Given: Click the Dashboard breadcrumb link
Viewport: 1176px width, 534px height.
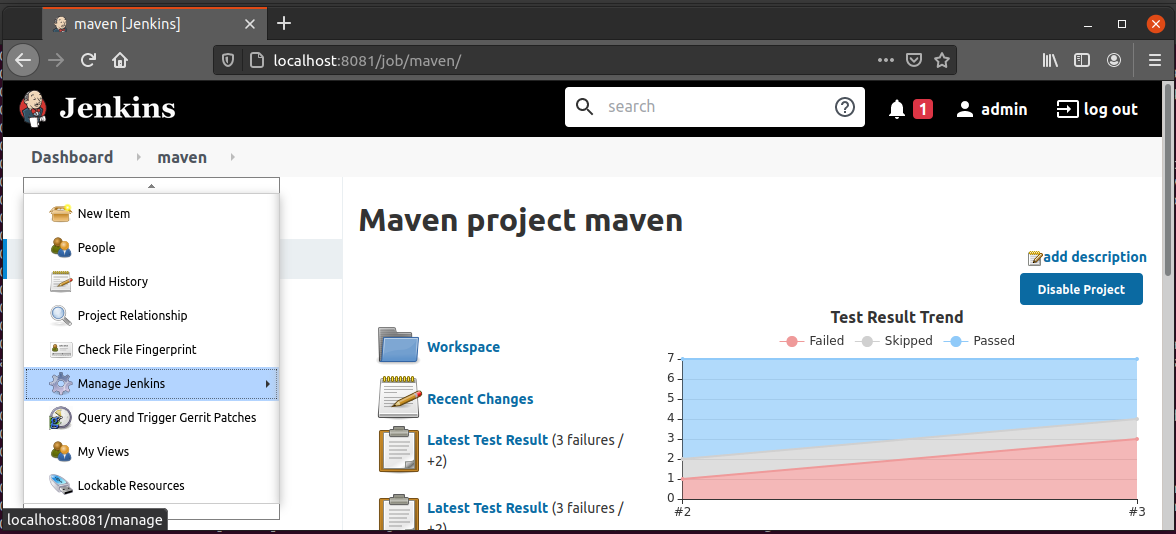Looking at the screenshot, I should point(72,158).
